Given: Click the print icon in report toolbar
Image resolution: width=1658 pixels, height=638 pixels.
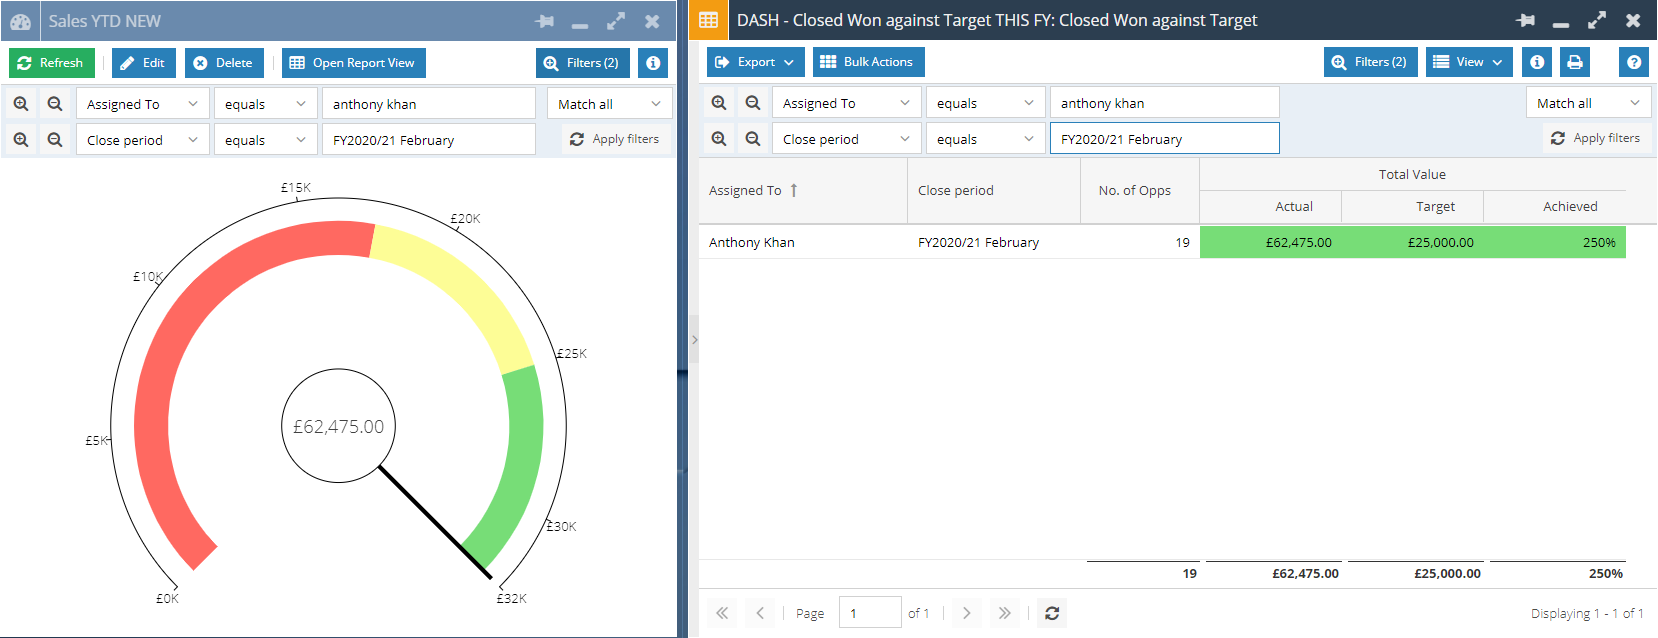Looking at the screenshot, I should [x=1575, y=62].
